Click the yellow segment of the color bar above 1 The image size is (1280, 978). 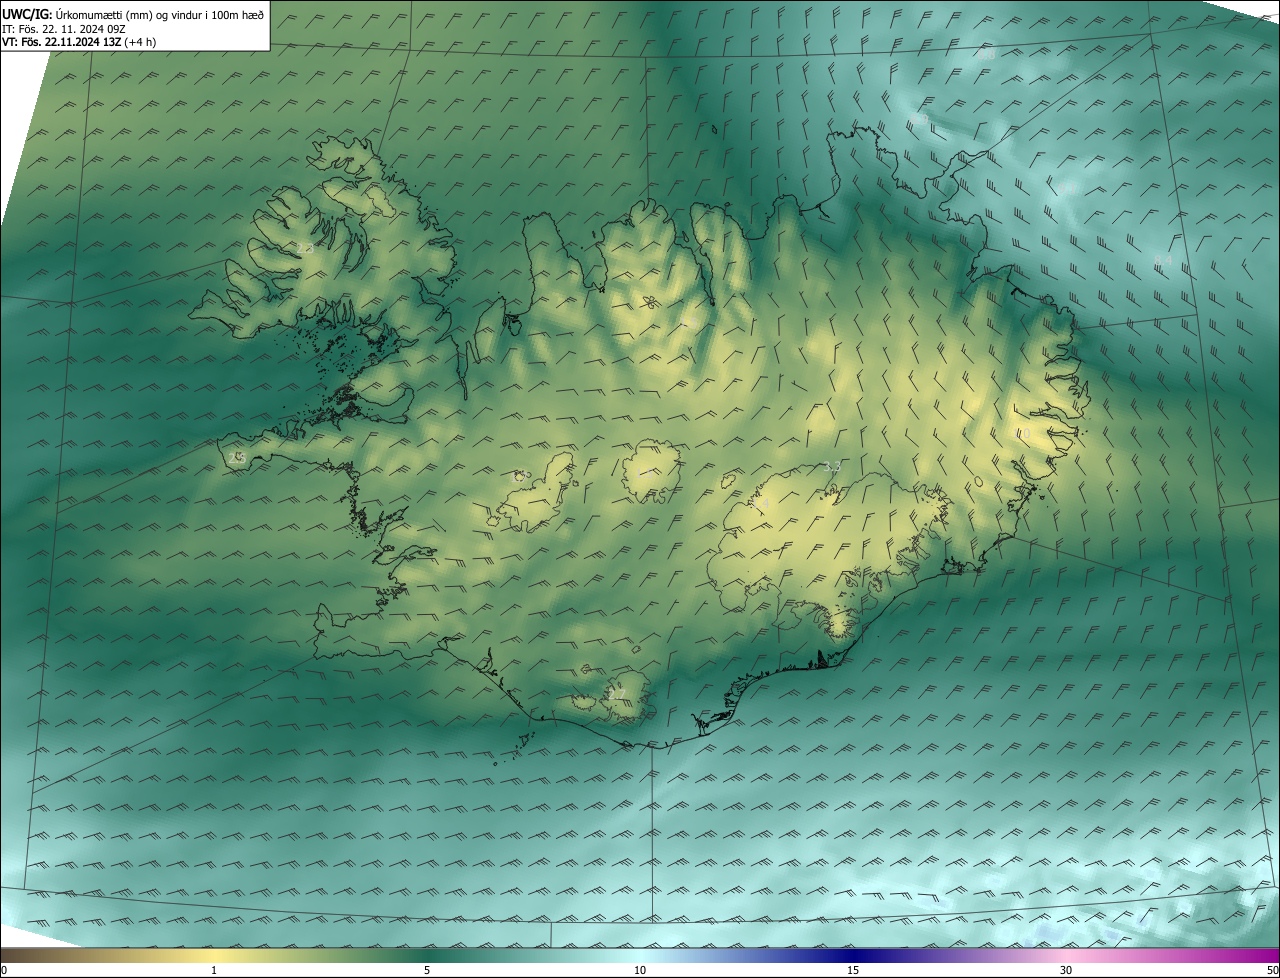coord(214,955)
